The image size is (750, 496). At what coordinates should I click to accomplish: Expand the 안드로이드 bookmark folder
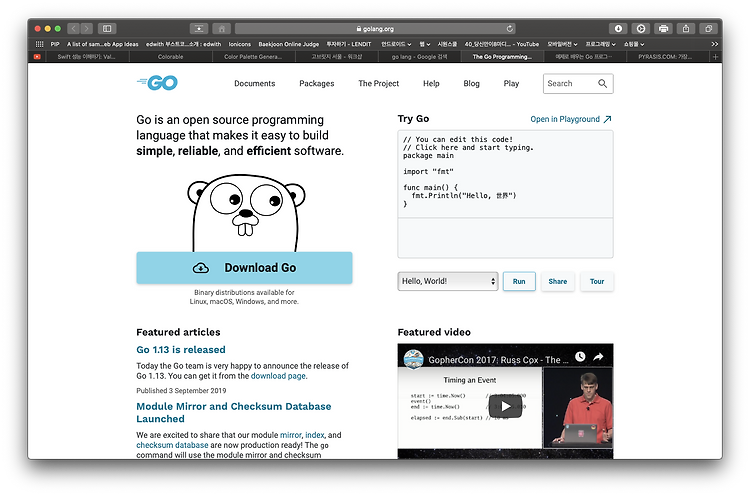point(396,44)
